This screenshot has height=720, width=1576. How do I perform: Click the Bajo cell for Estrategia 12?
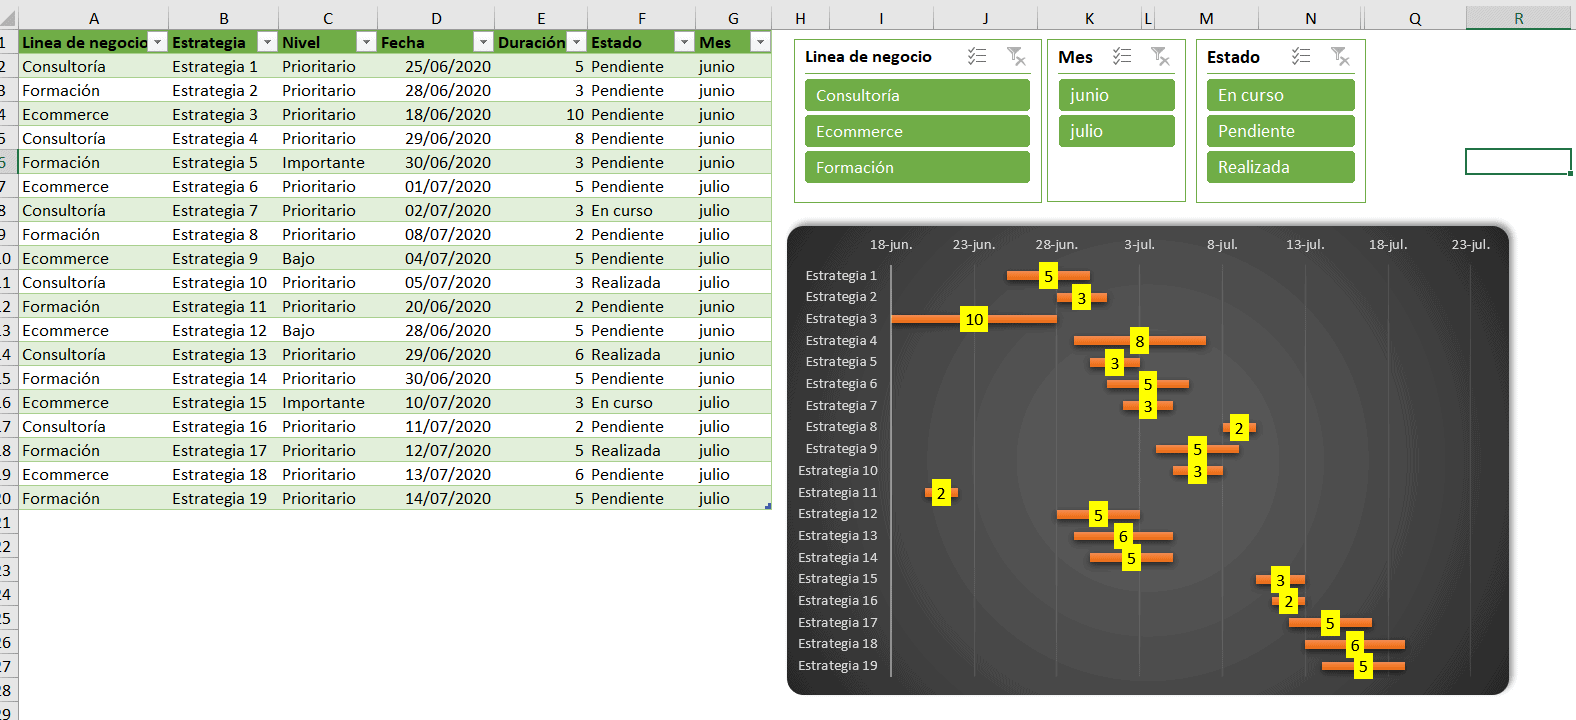click(x=328, y=330)
